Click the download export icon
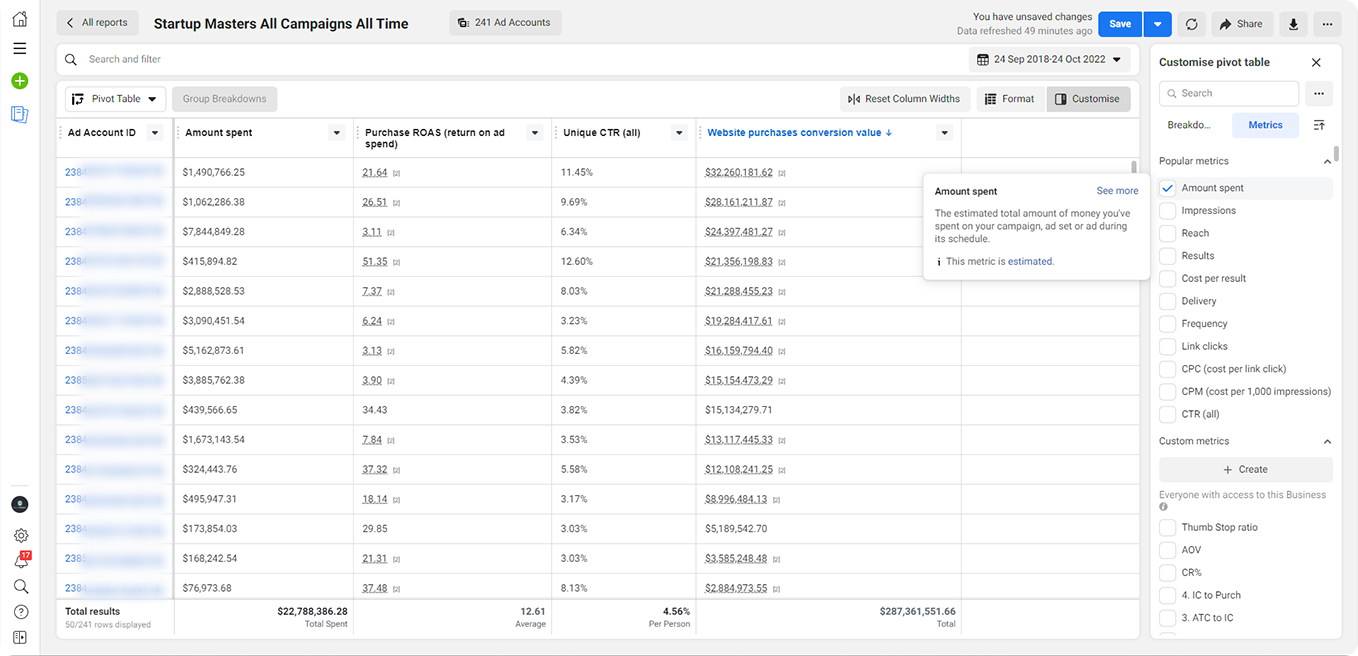The height and width of the screenshot is (656, 1358). [x=1294, y=24]
